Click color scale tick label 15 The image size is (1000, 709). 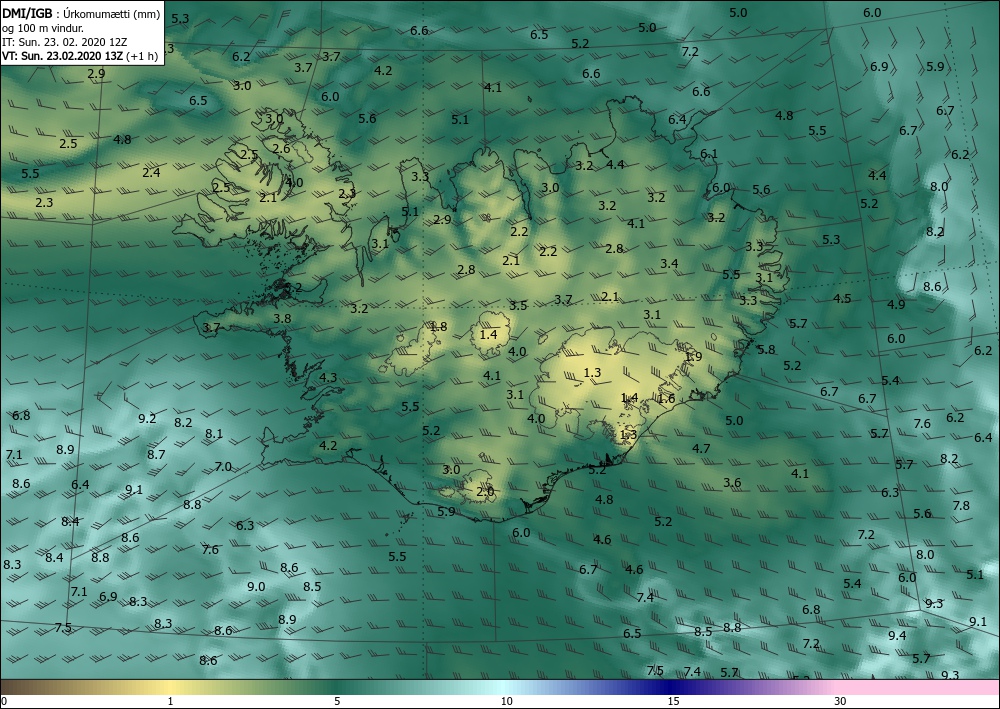[673, 702]
